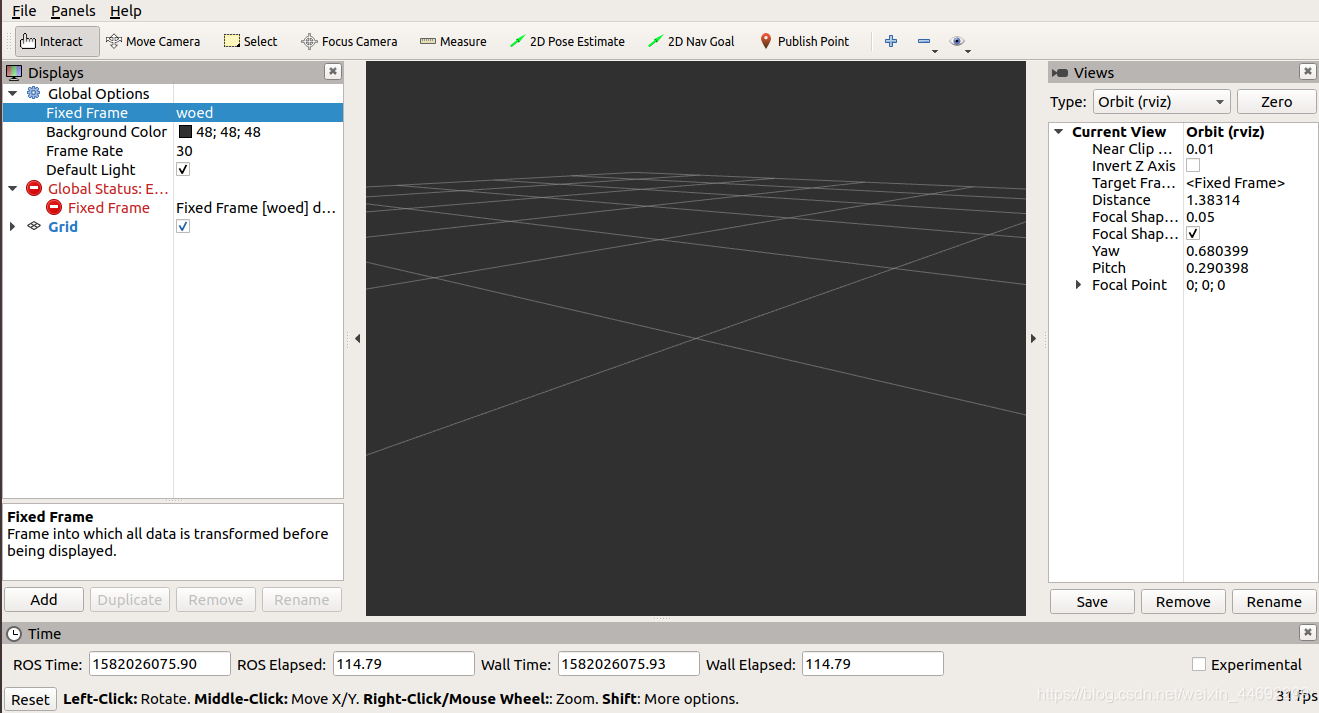1319x713 pixels.
Task: Select the Move Camera tool
Action: (x=153, y=41)
